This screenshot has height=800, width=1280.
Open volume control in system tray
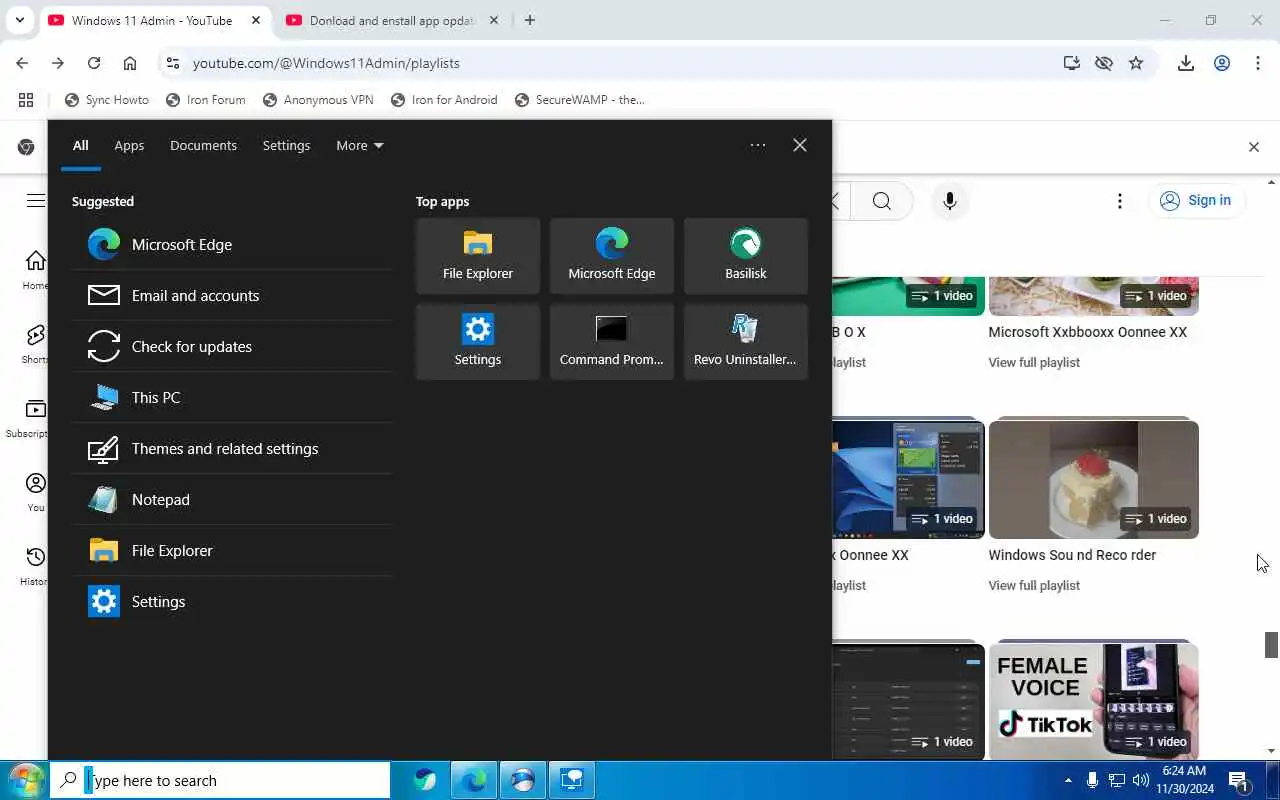1141,780
